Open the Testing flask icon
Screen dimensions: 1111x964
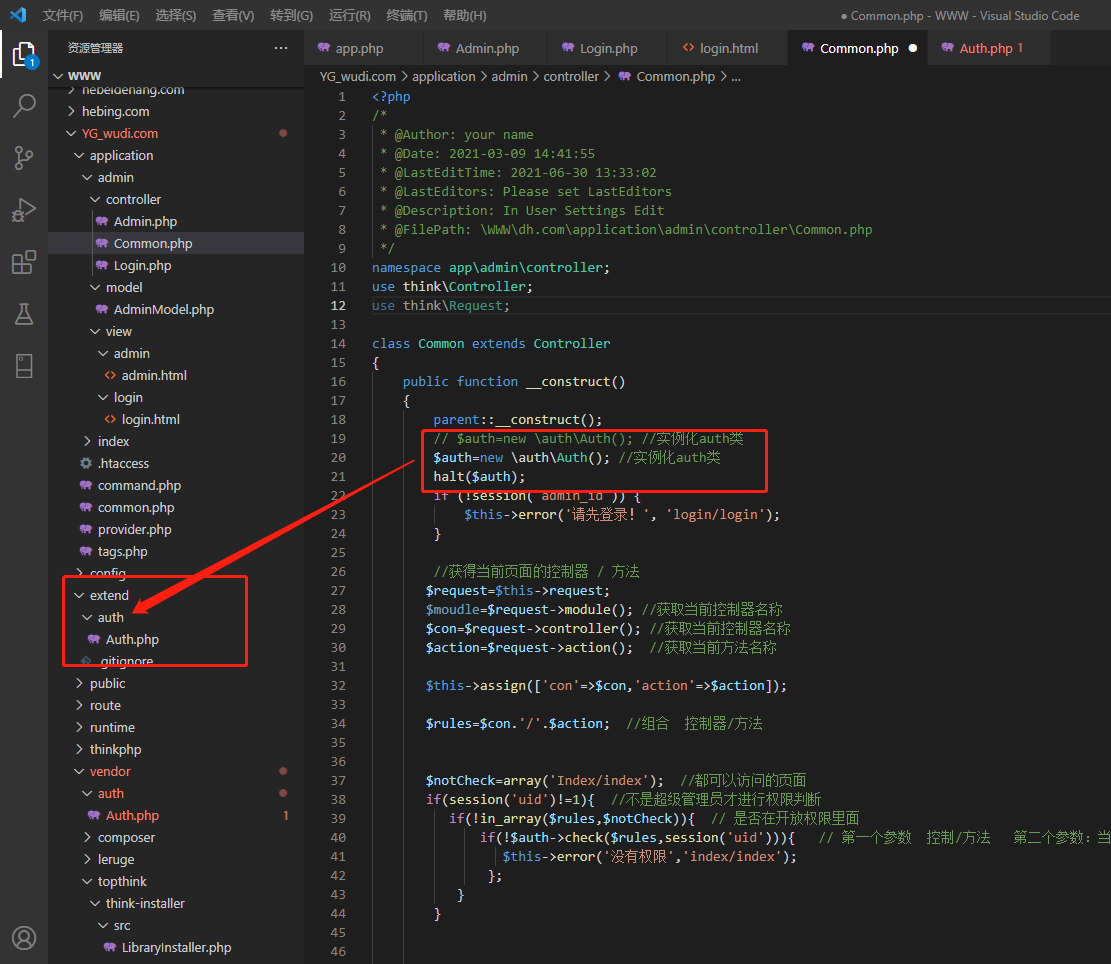point(24,314)
